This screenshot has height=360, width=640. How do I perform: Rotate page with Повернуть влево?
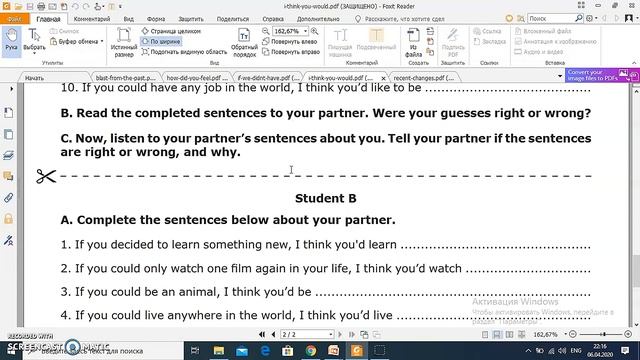click(290, 41)
